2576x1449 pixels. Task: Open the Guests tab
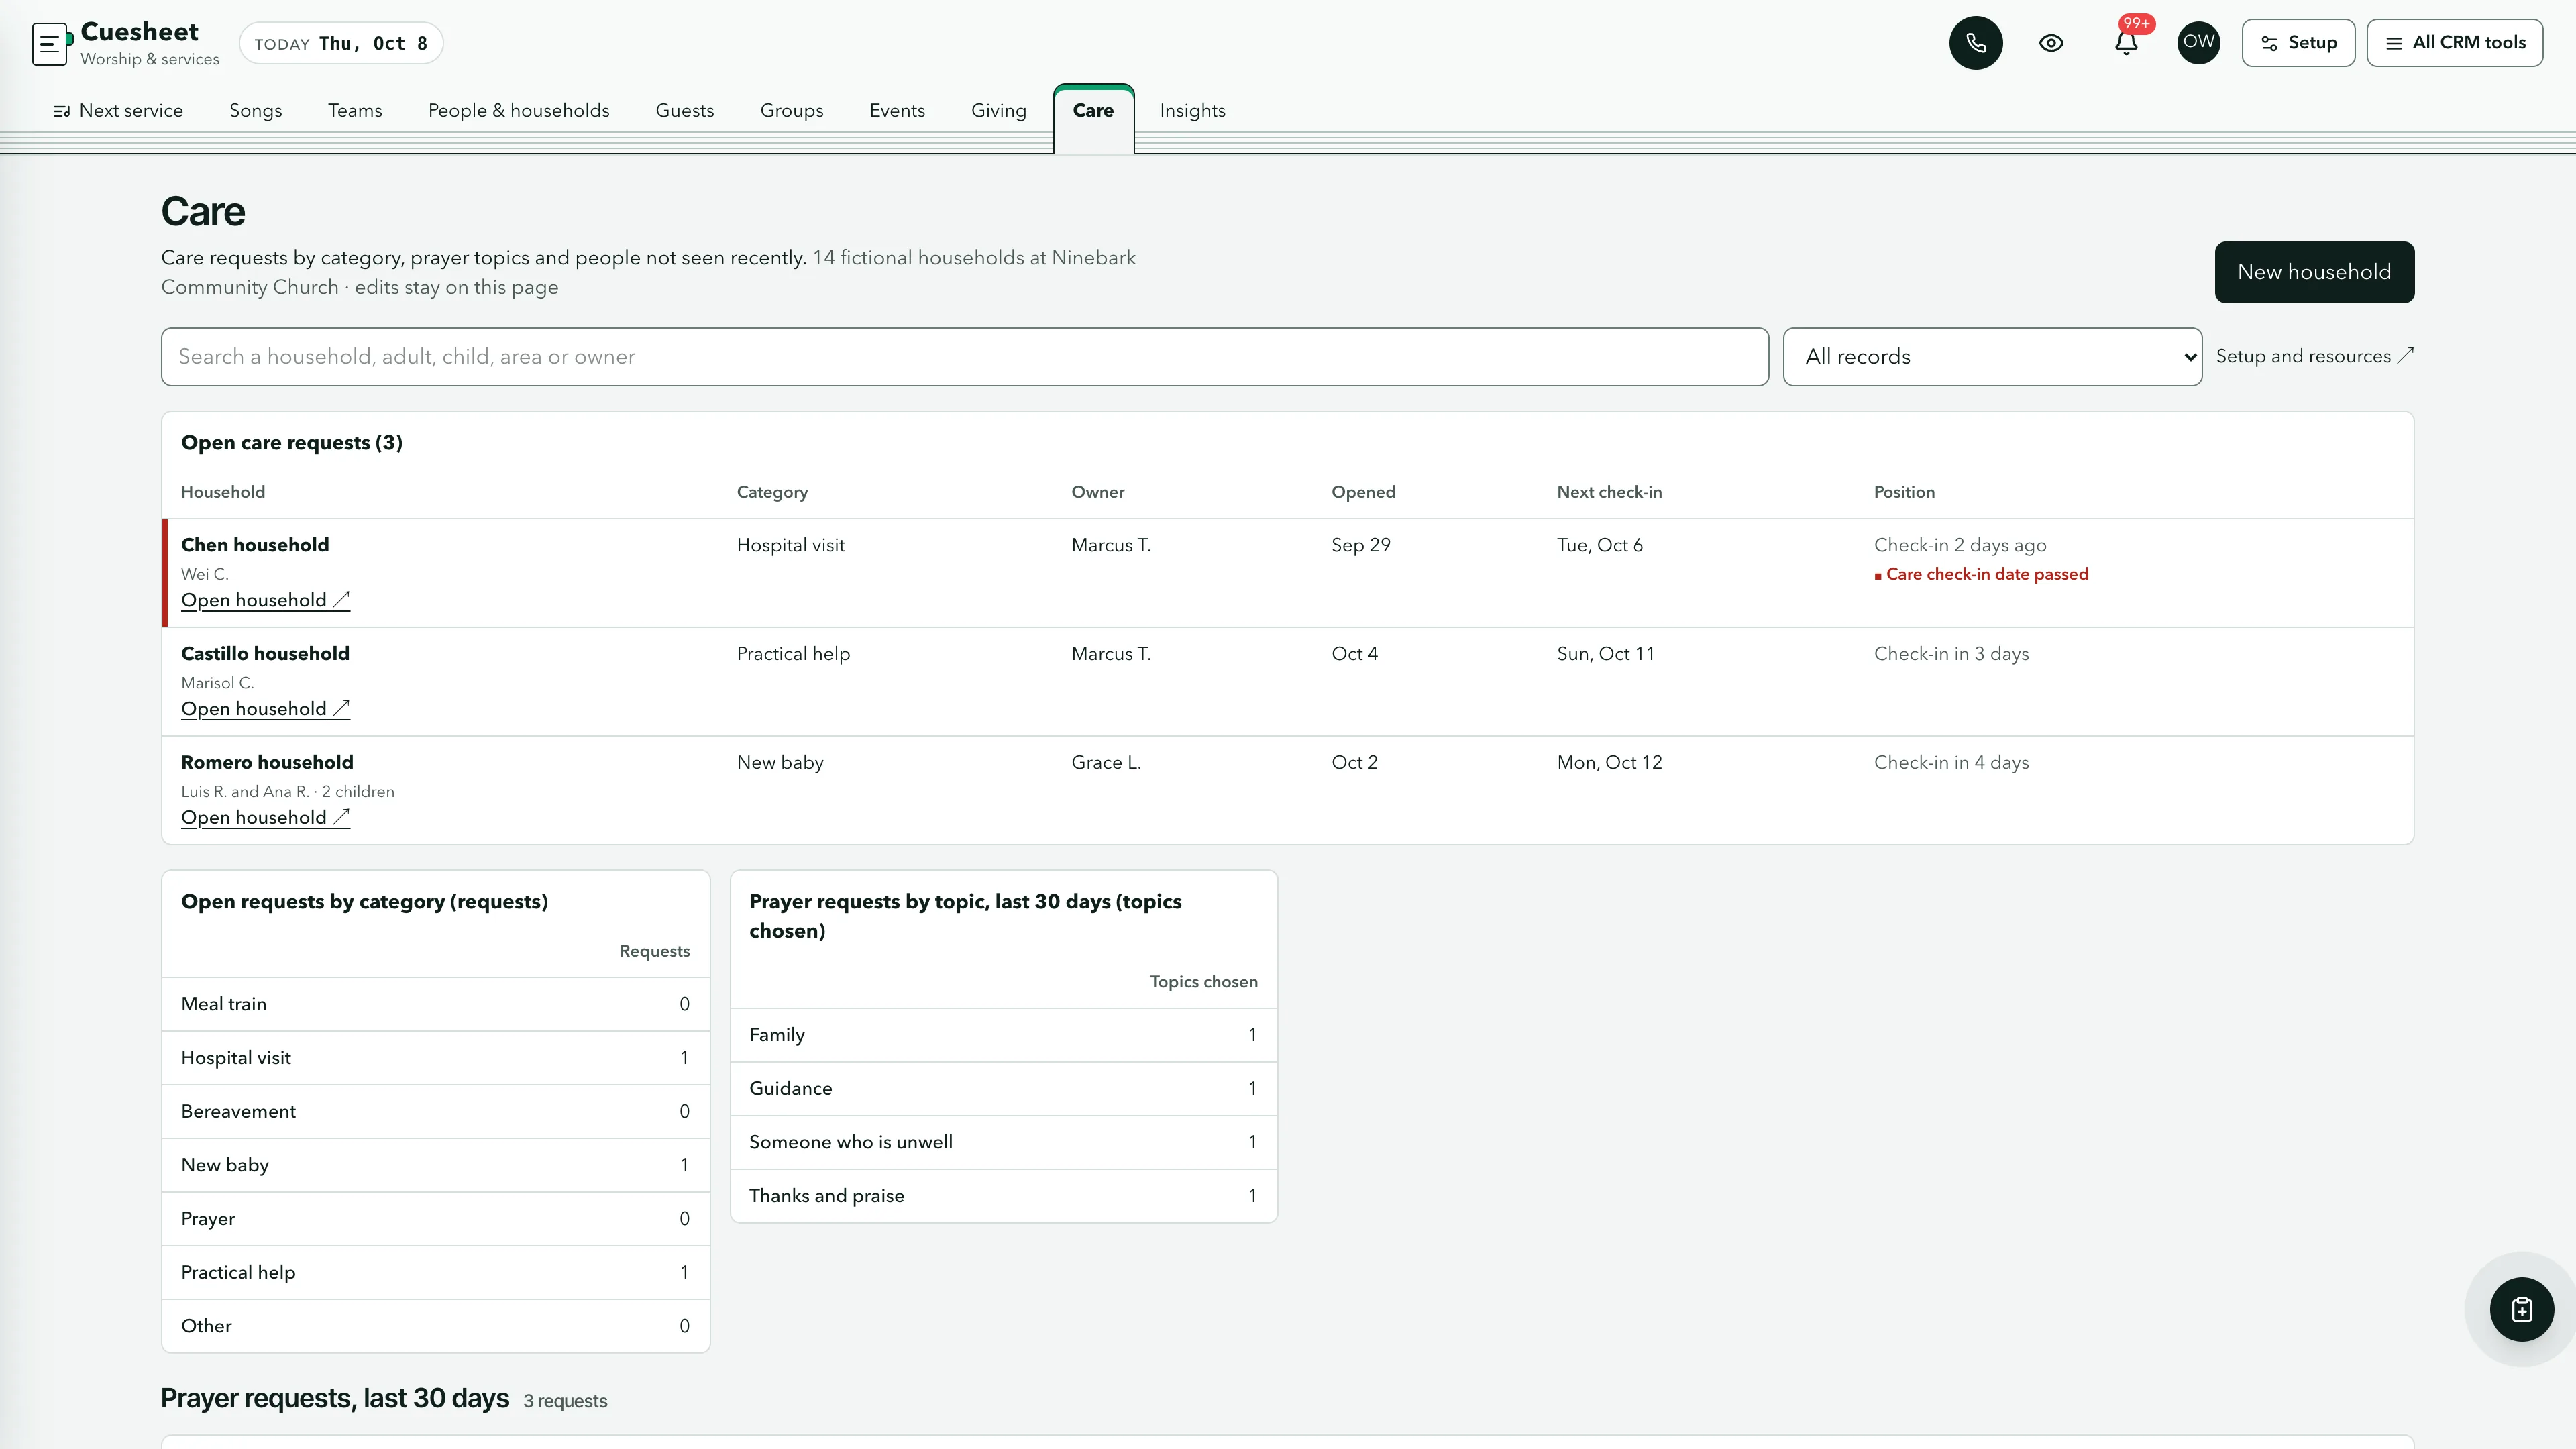pos(684,111)
